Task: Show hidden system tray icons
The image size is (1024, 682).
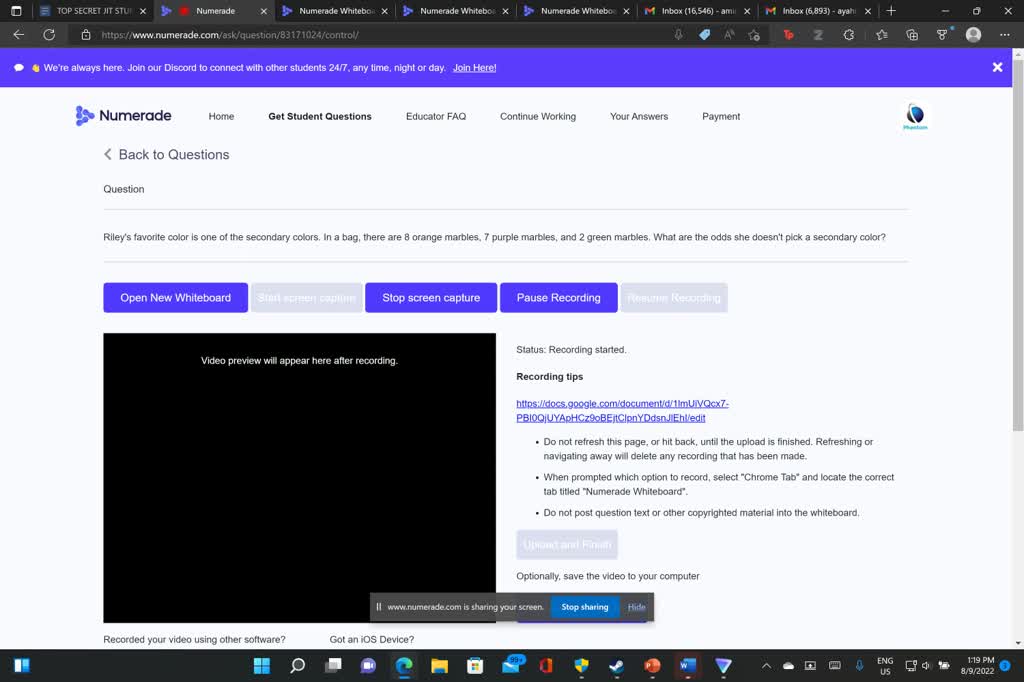Action: [x=766, y=665]
